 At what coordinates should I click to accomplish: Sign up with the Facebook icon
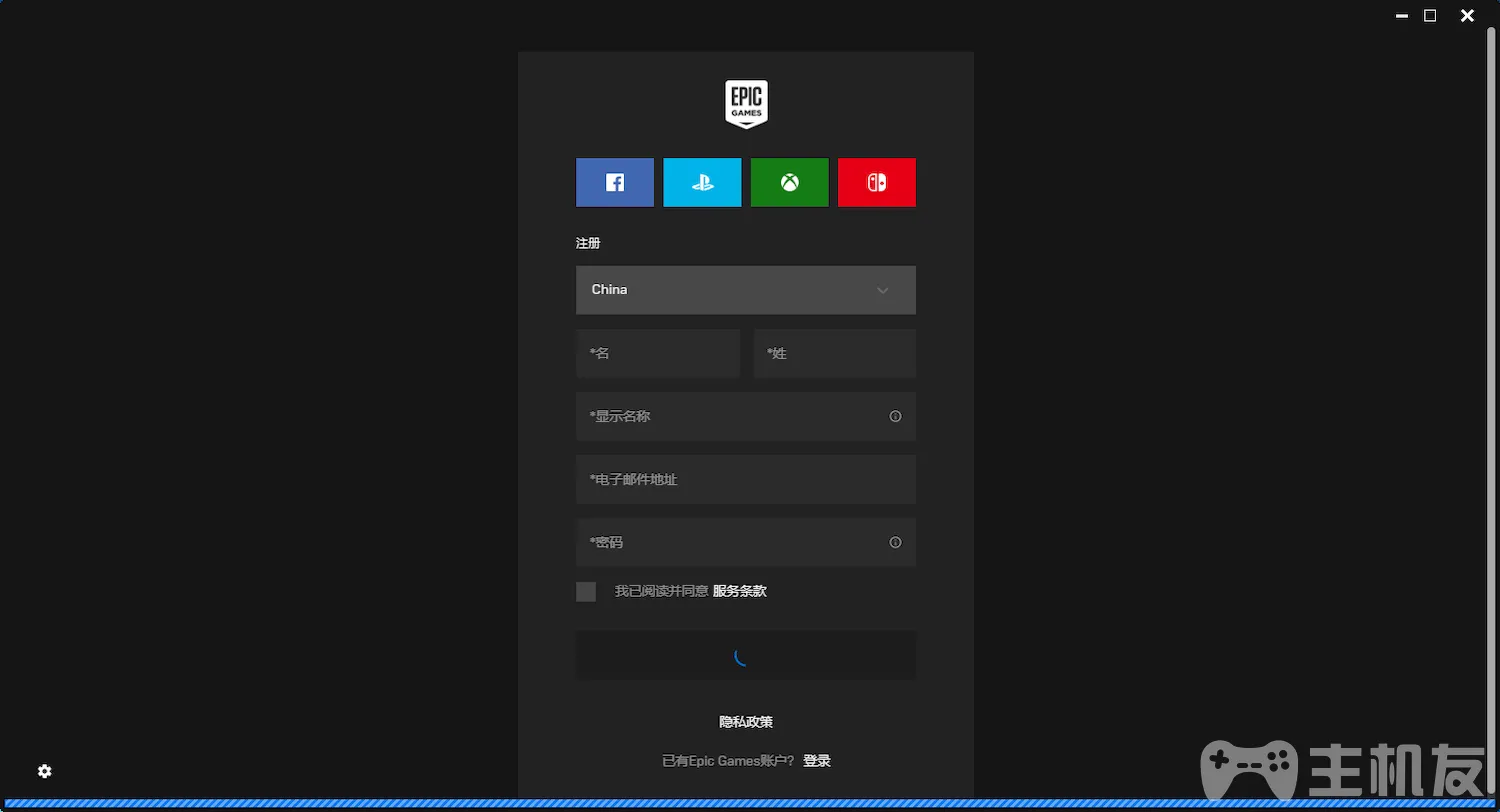[x=615, y=183]
